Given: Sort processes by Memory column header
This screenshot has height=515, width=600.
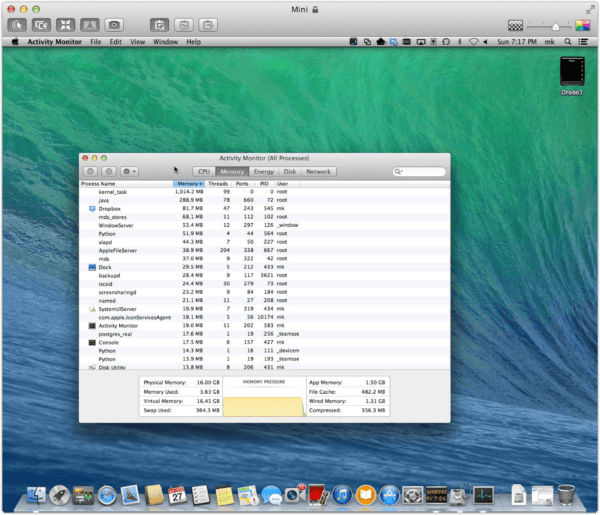Looking at the screenshot, I should coord(189,184).
